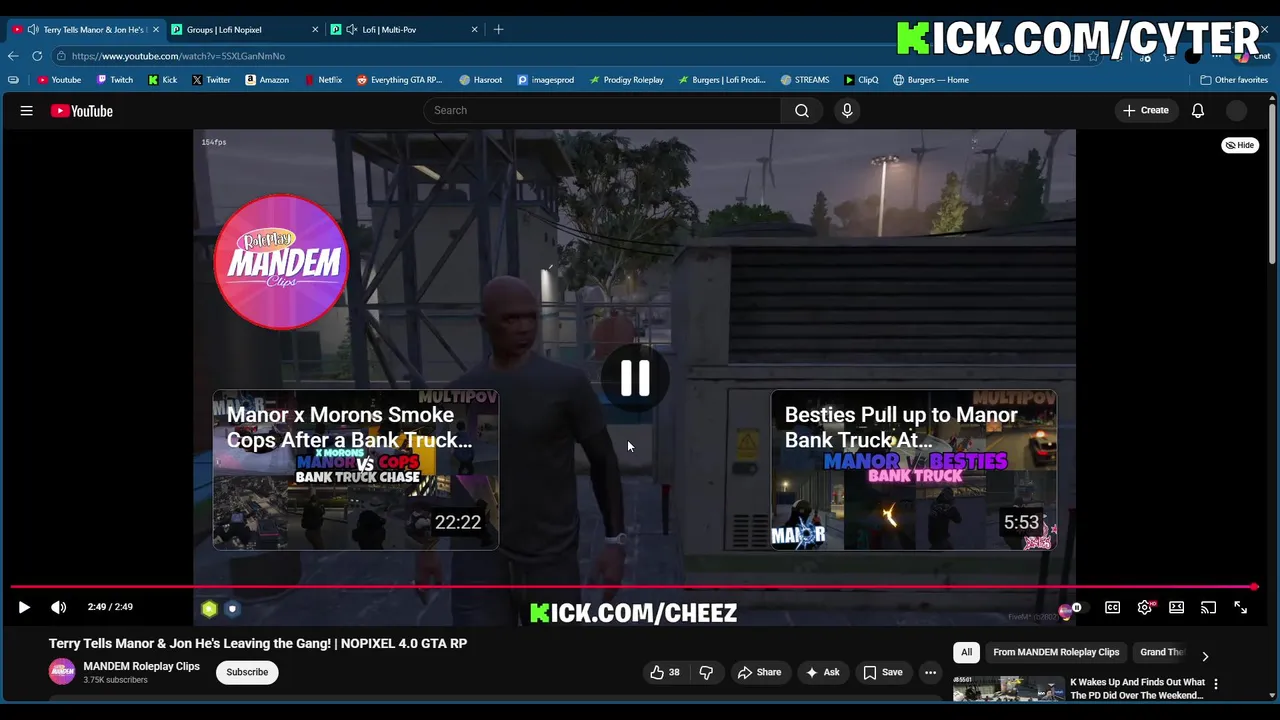
Task: Share the video
Action: click(x=759, y=672)
